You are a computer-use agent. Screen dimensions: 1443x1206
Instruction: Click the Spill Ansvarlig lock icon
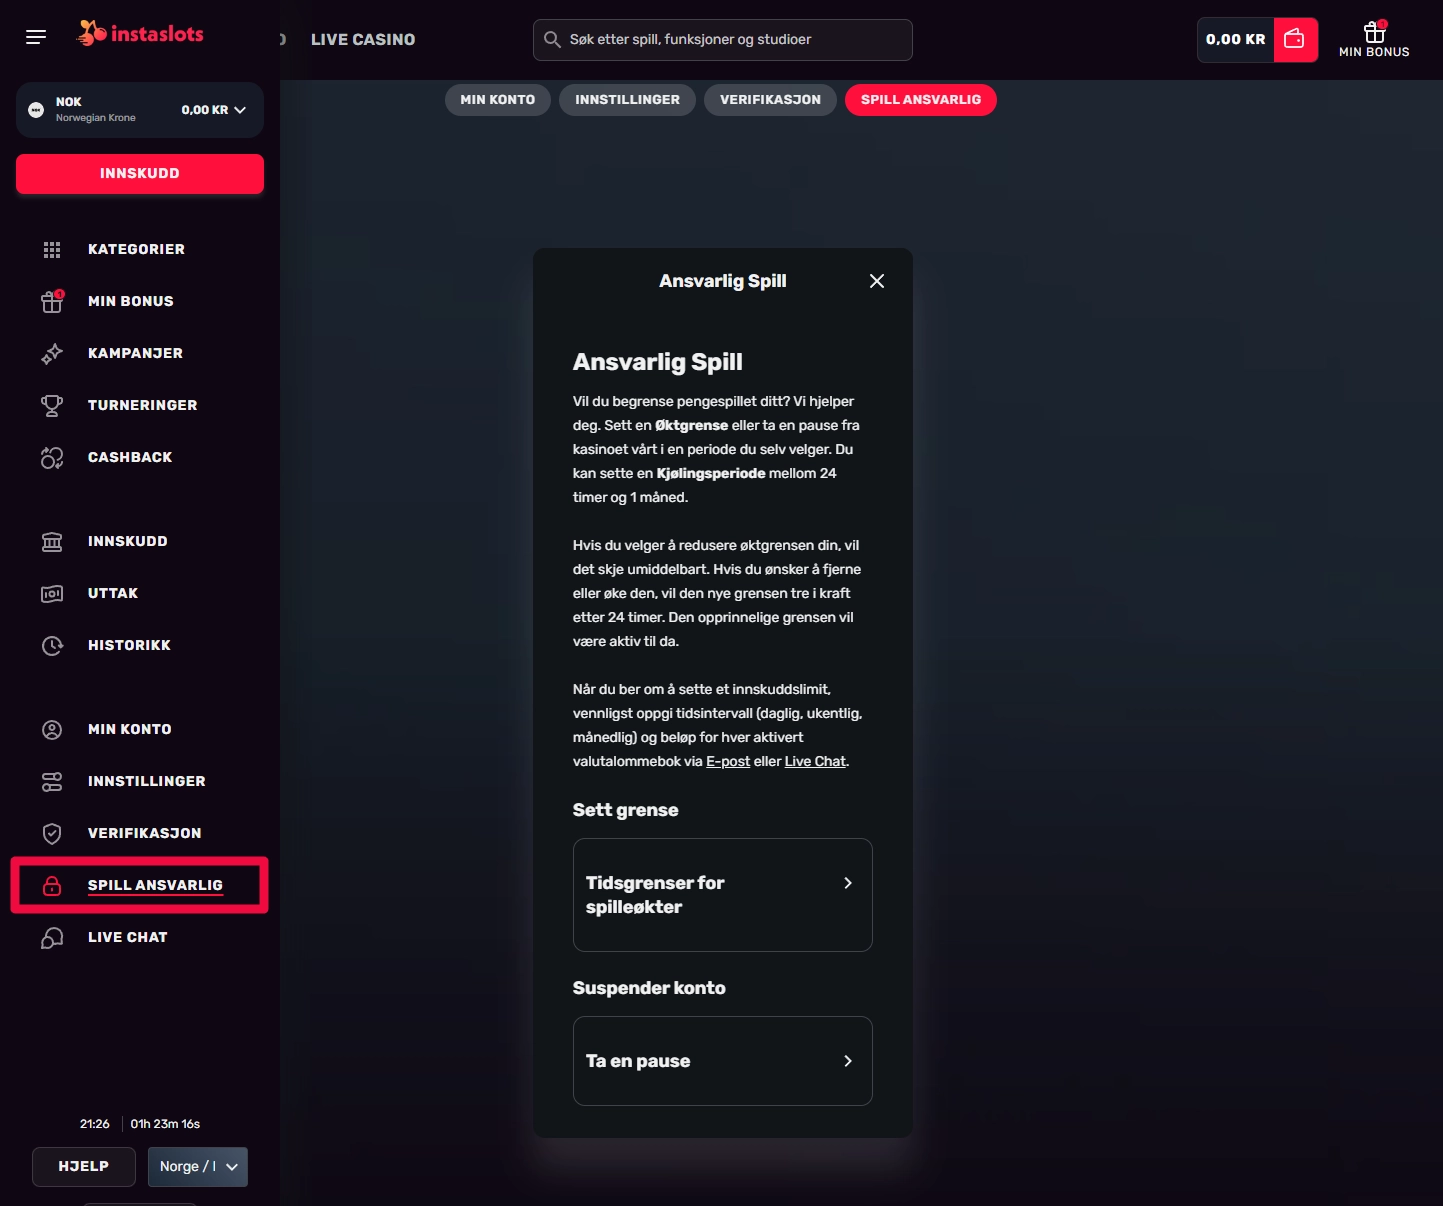52,886
